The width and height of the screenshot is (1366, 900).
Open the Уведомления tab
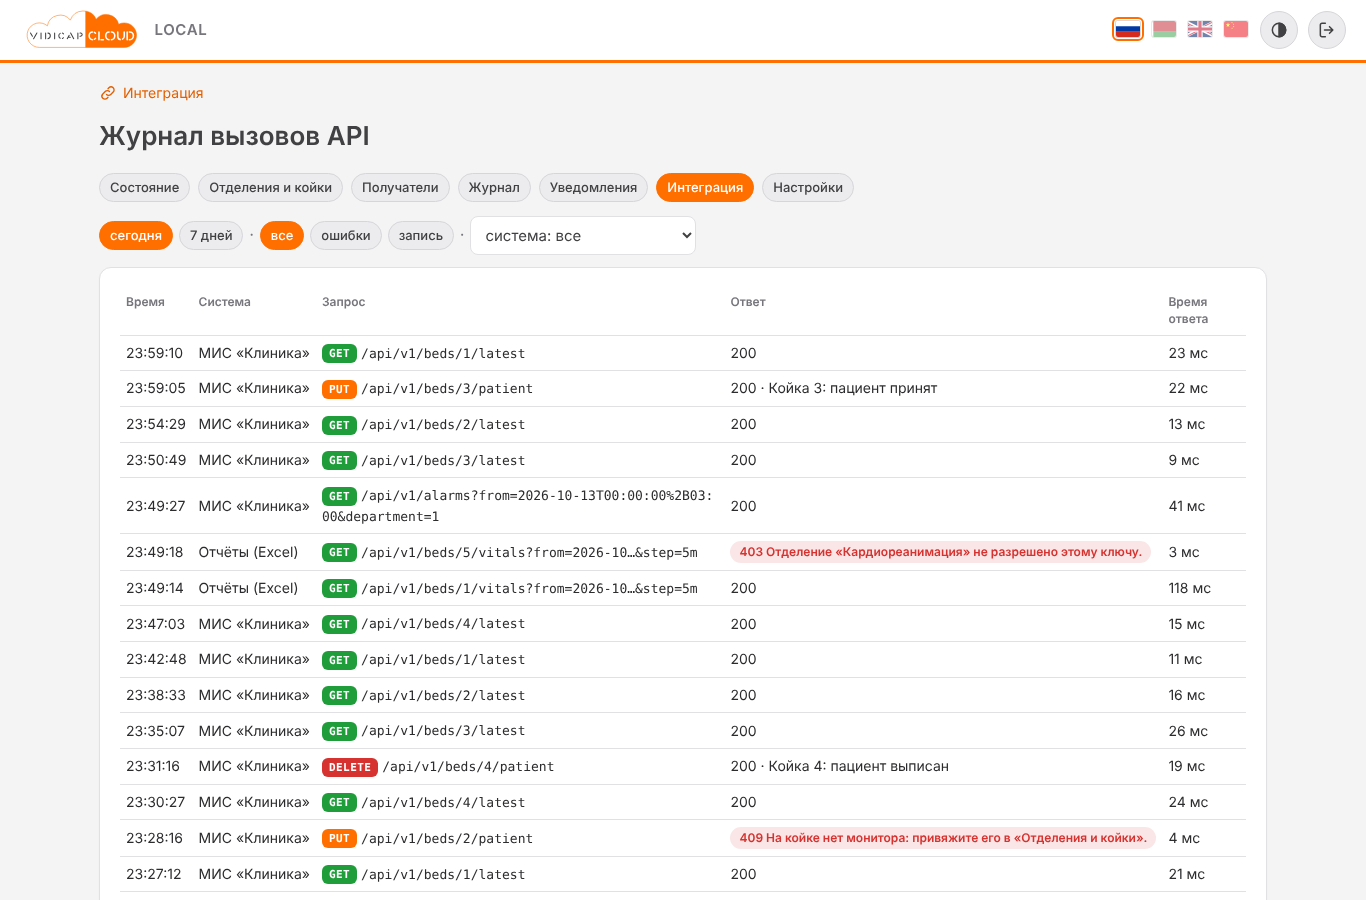593,188
